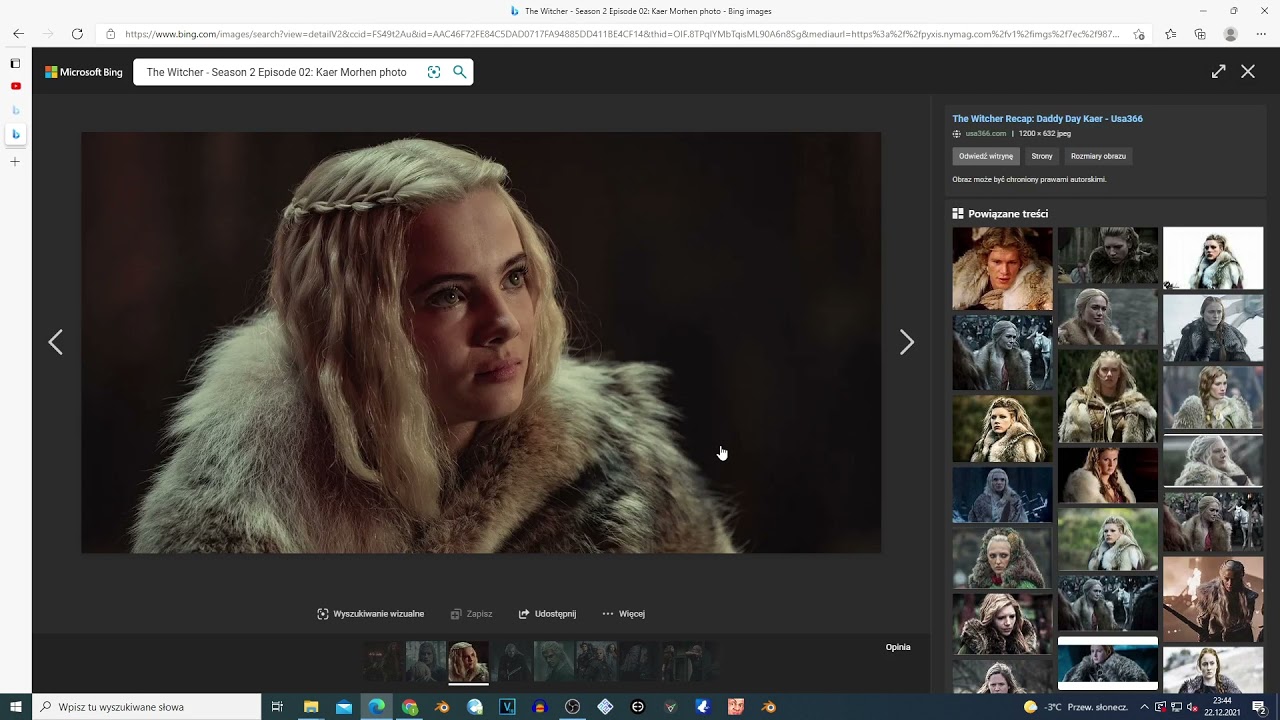Image resolution: width=1280 pixels, height=720 pixels.
Task: Show hidden system tray icons
Action: click(x=1144, y=707)
